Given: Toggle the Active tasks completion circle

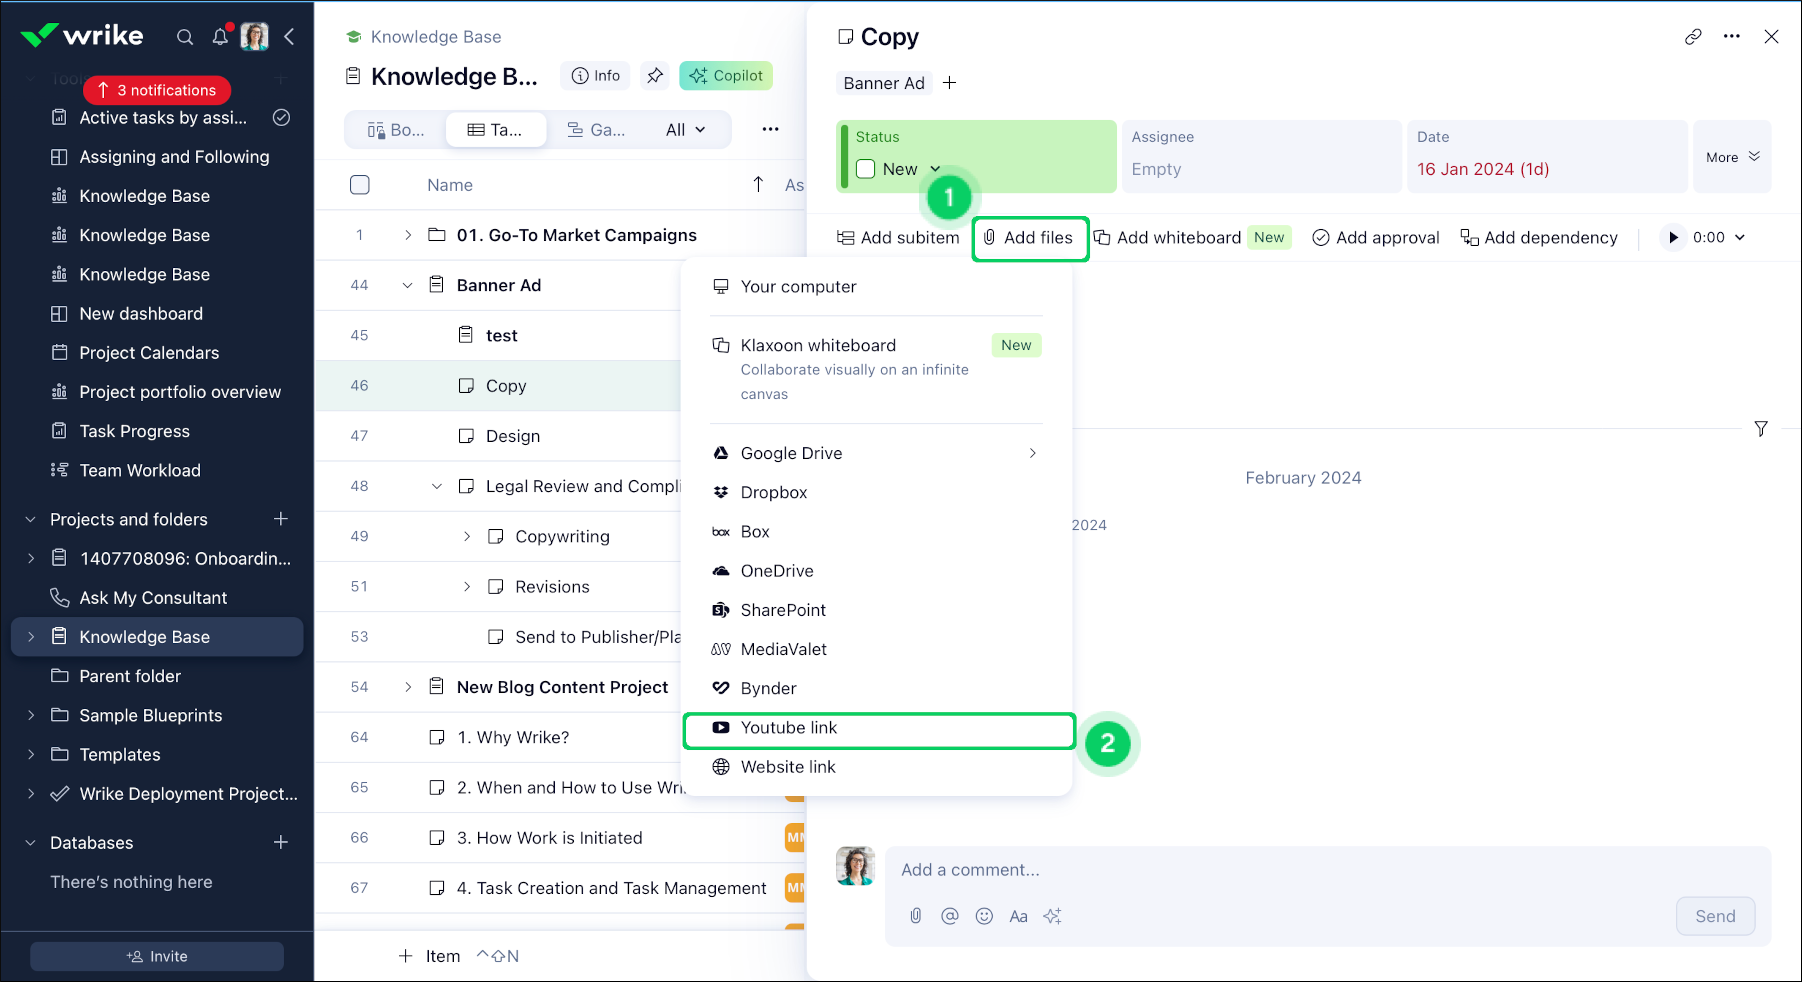Looking at the screenshot, I should click(x=282, y=118).
